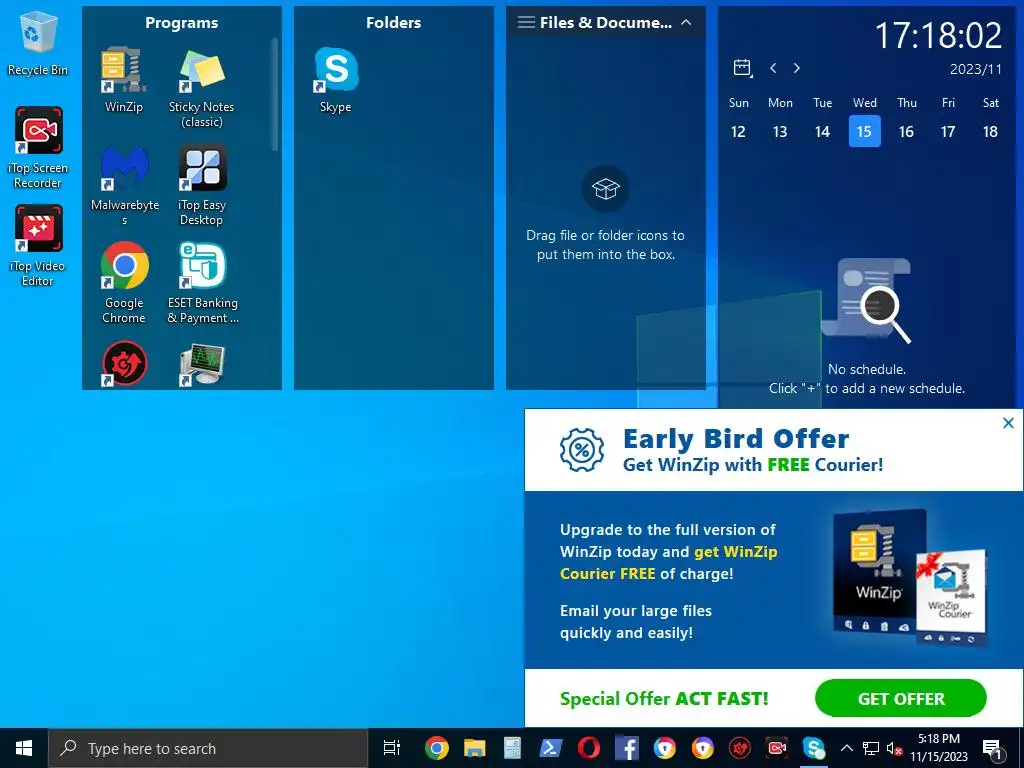Launch Google Chrome from the Programs box
Image resolution: width=1024 pixels, height=768 pixels.
pyautogui.click(x=124, y=283)
